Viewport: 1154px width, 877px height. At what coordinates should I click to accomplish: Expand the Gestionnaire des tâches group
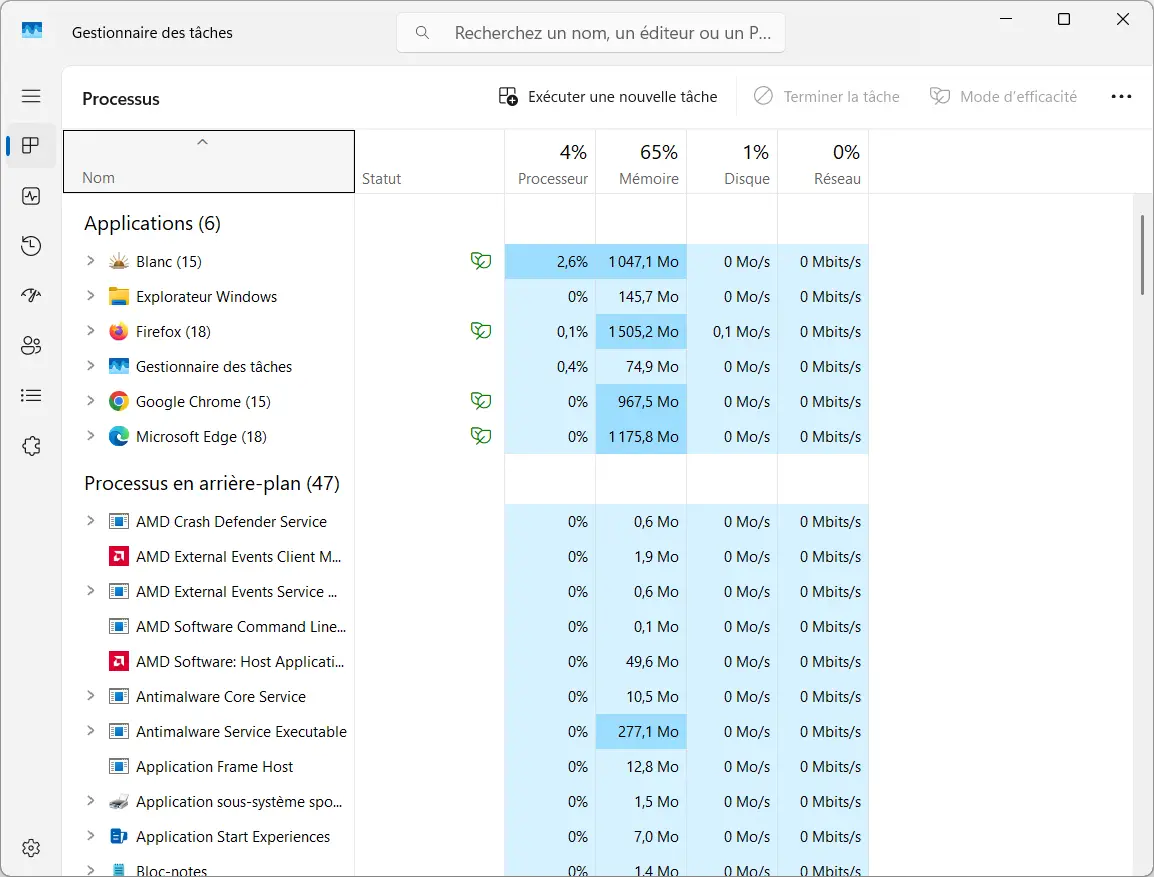(91, 366)
